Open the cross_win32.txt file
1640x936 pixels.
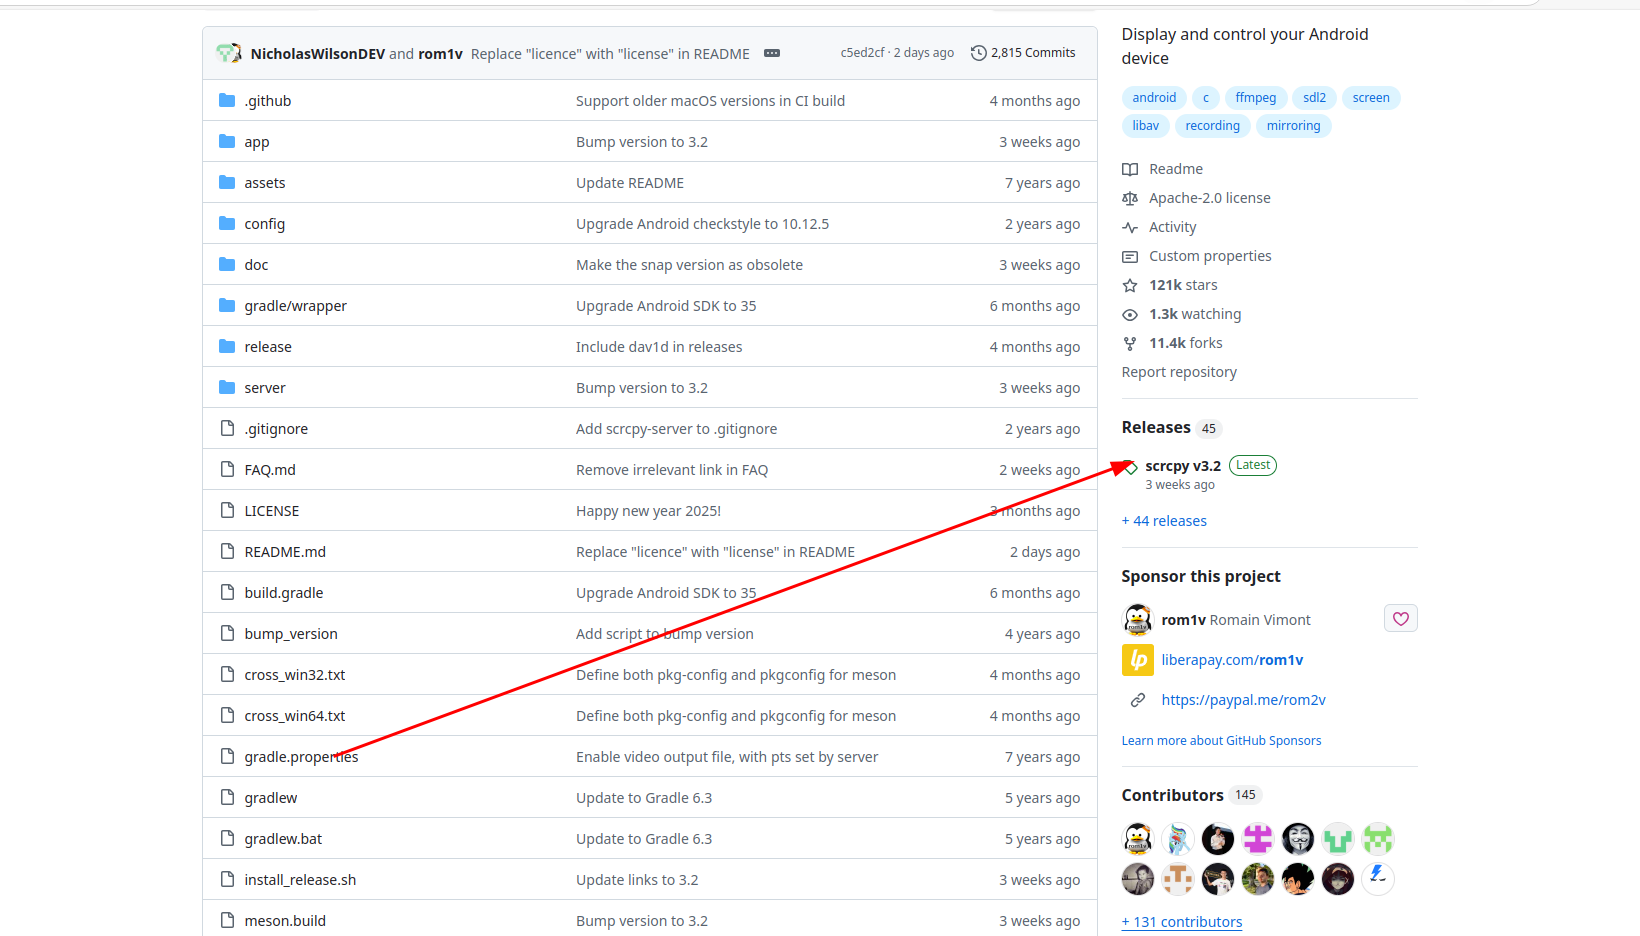point(295,675)
